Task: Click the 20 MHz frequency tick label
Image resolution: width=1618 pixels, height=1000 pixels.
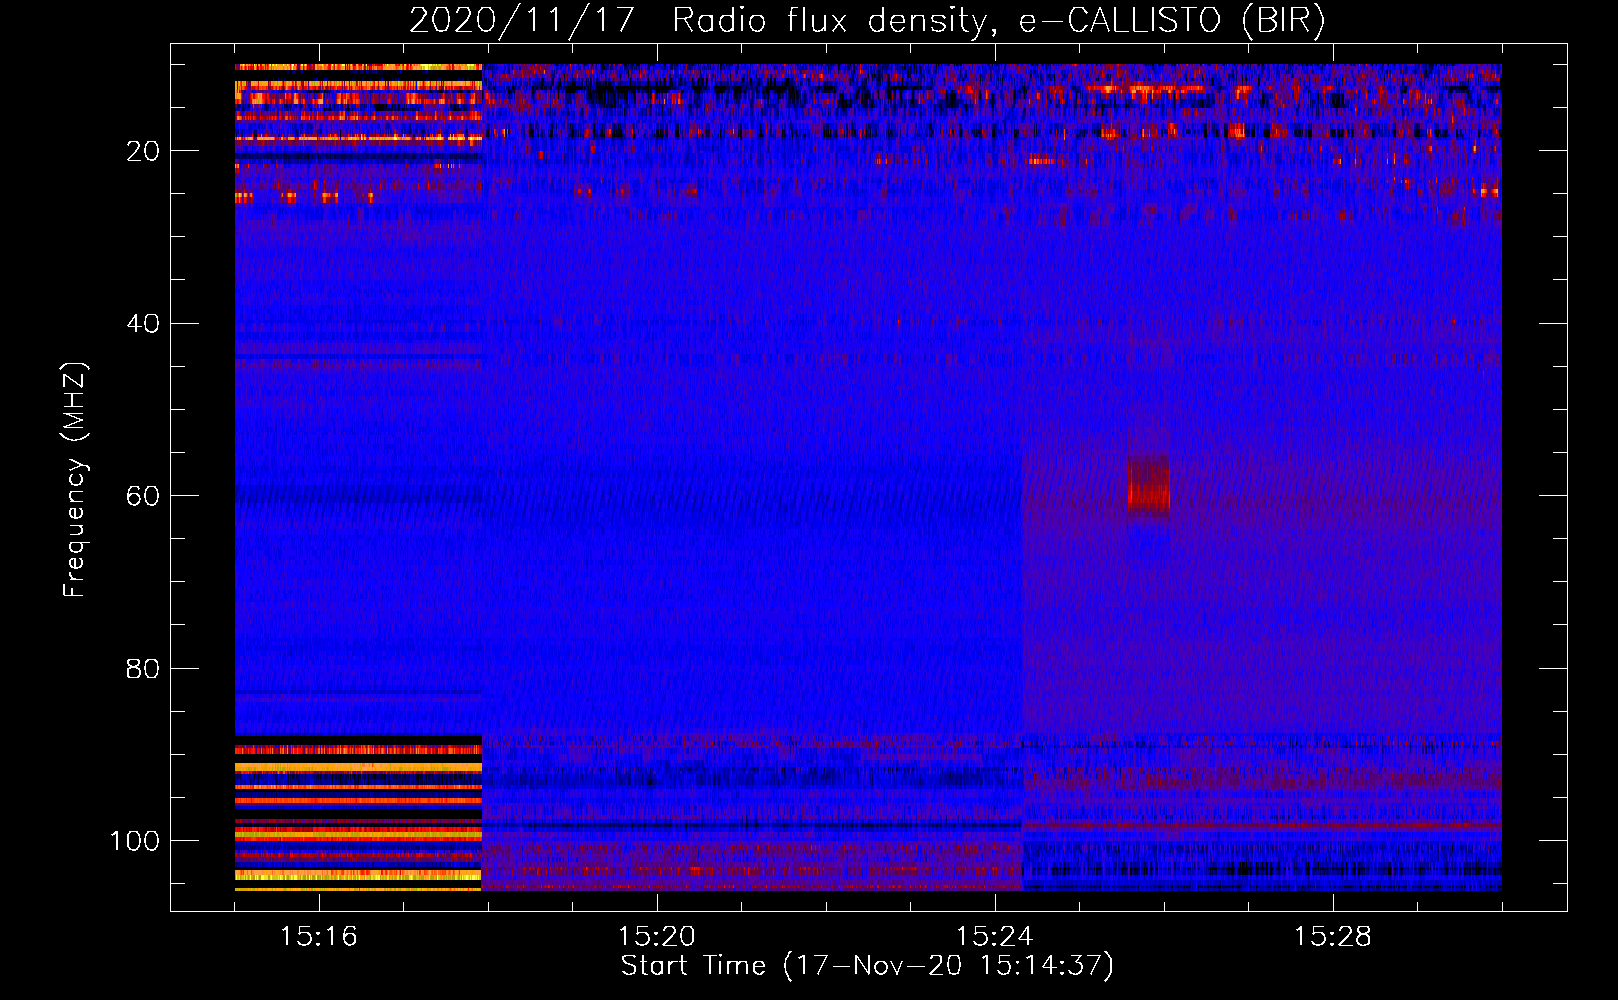Action: tap(143, 151)
